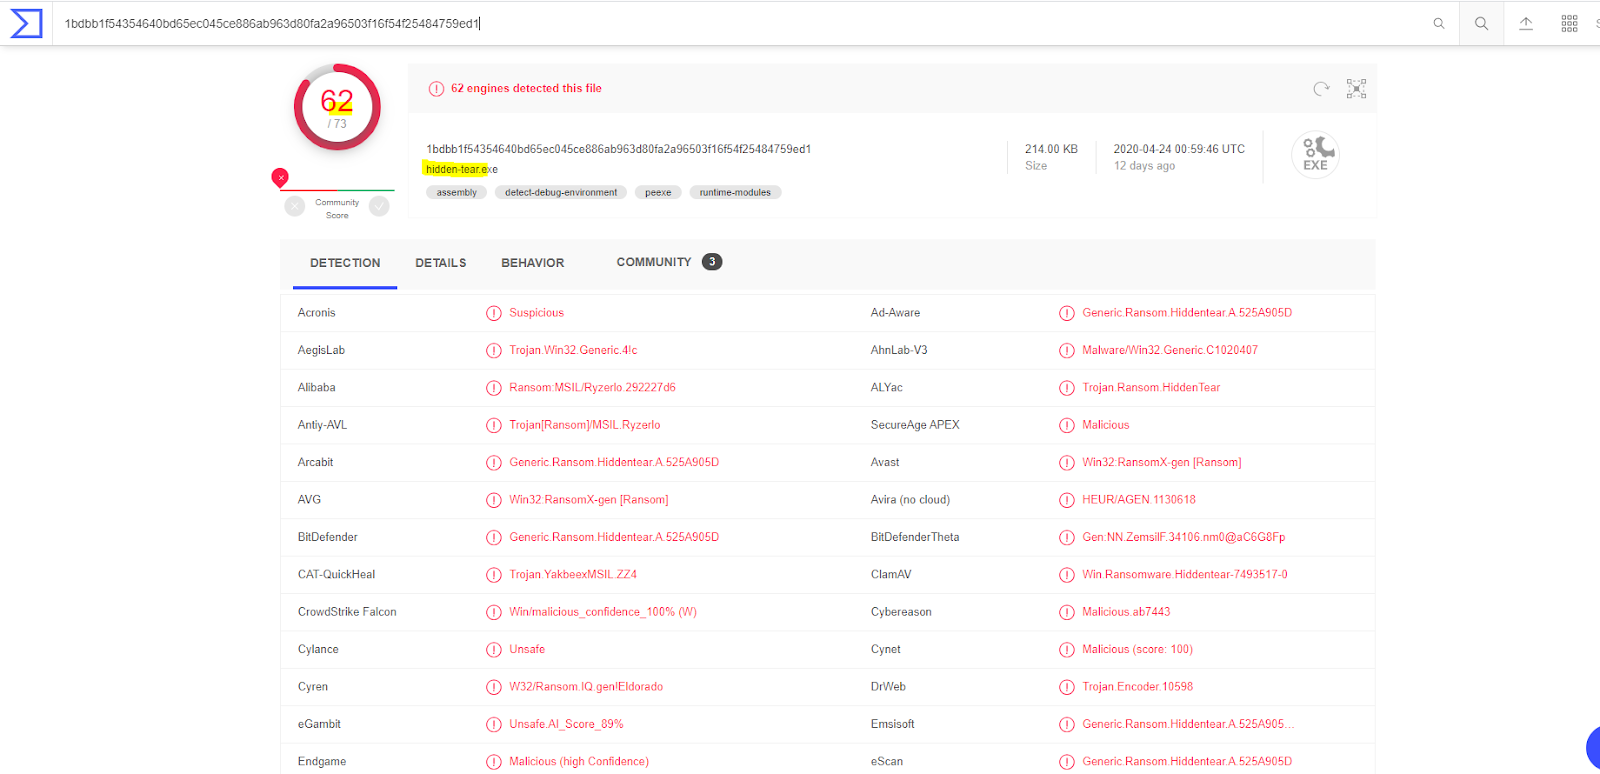This screenshot has height=774, width=1600.
Task: Click the warning icon in Antiy-AVL row
Action: [x=494, y=425]
